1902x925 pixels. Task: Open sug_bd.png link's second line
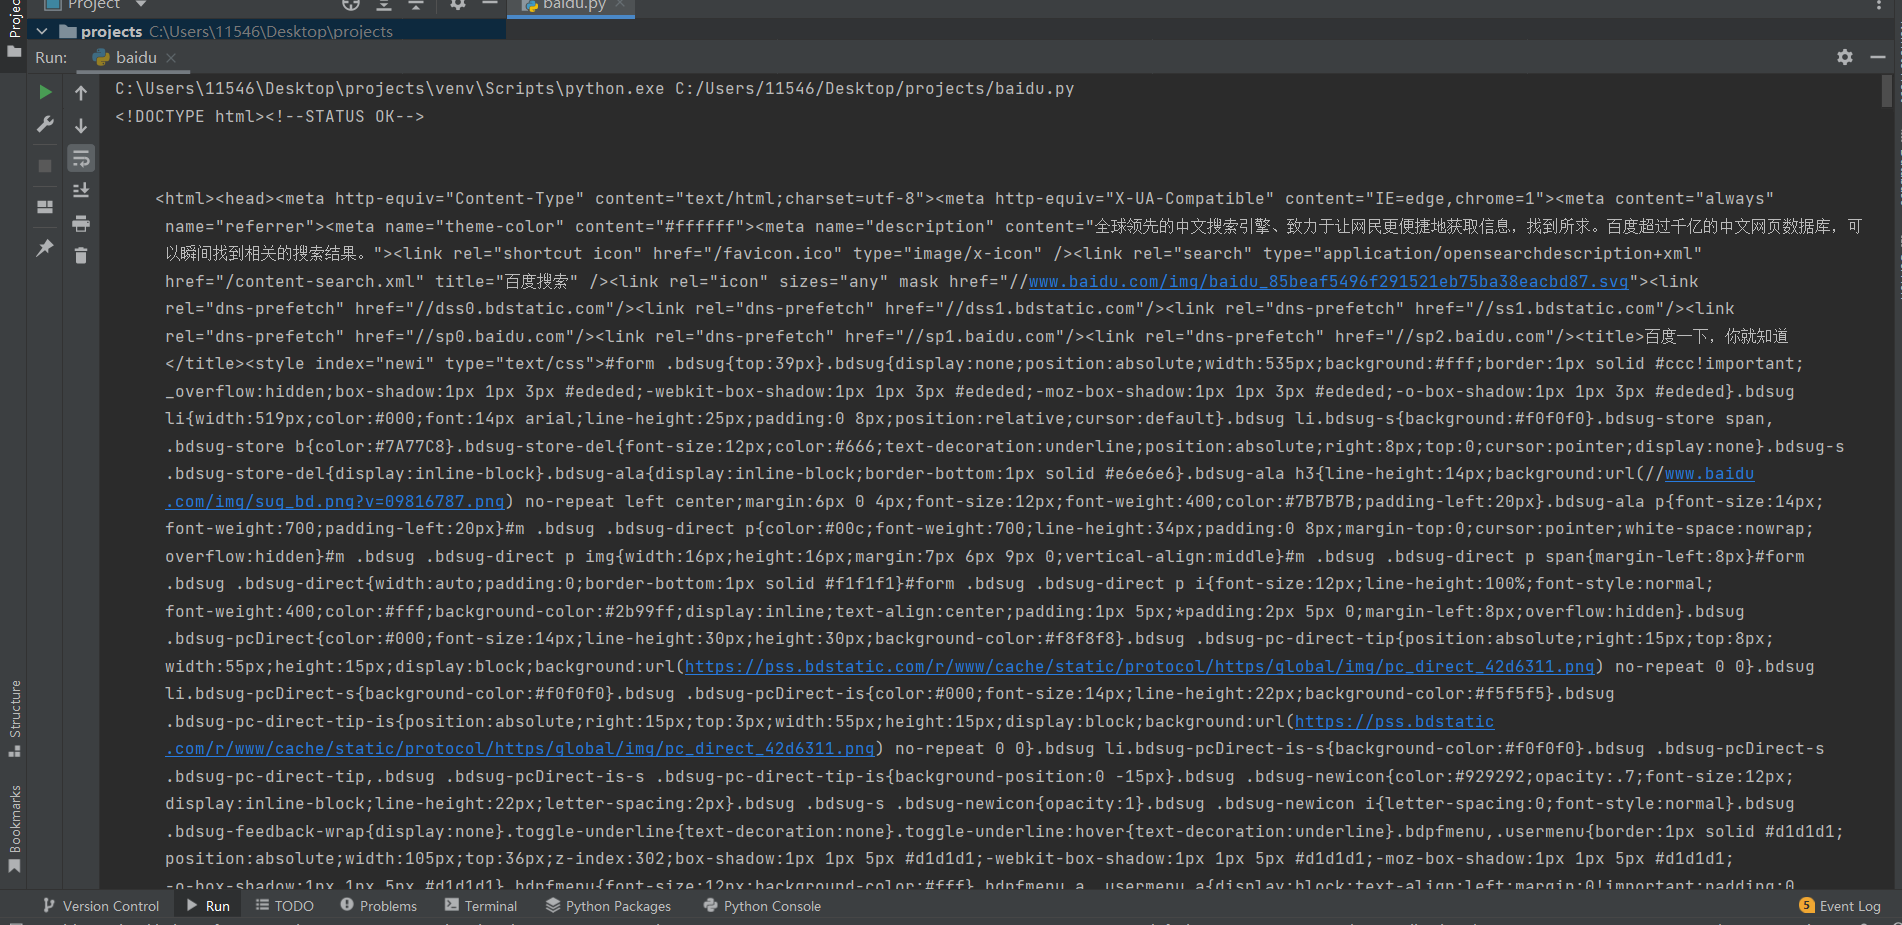335,502
